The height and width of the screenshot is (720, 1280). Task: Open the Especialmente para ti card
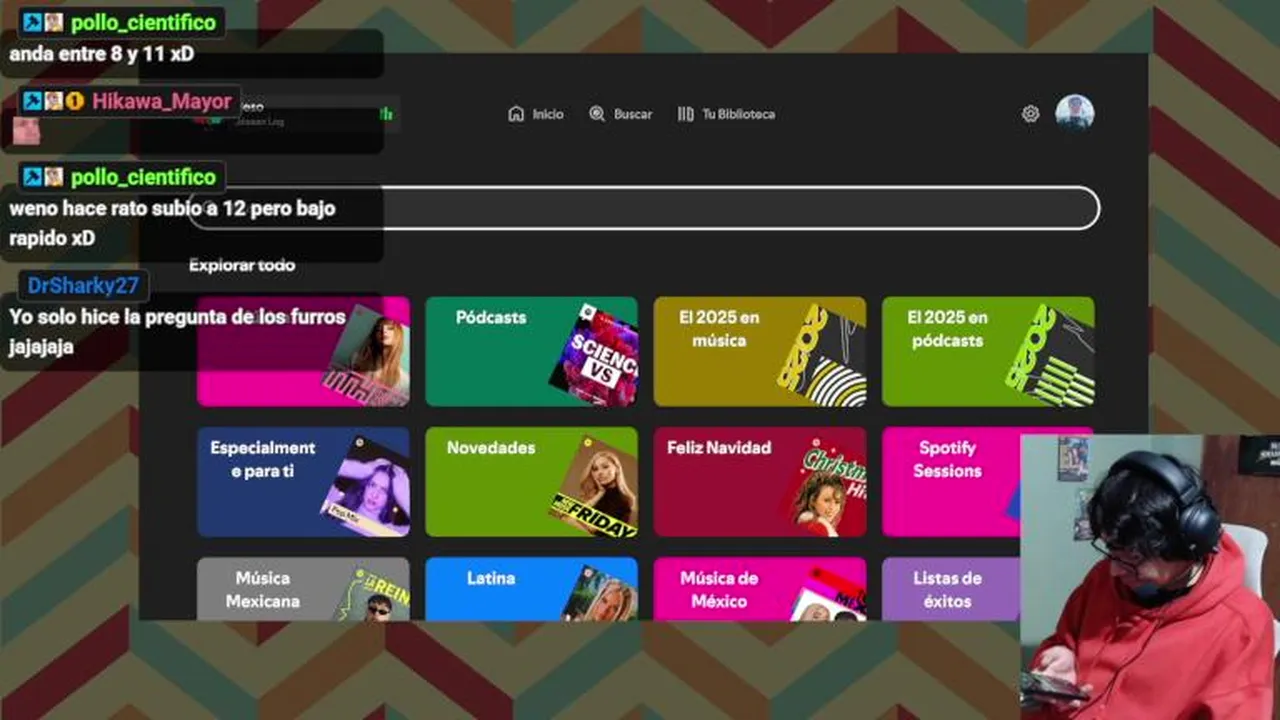303,482
